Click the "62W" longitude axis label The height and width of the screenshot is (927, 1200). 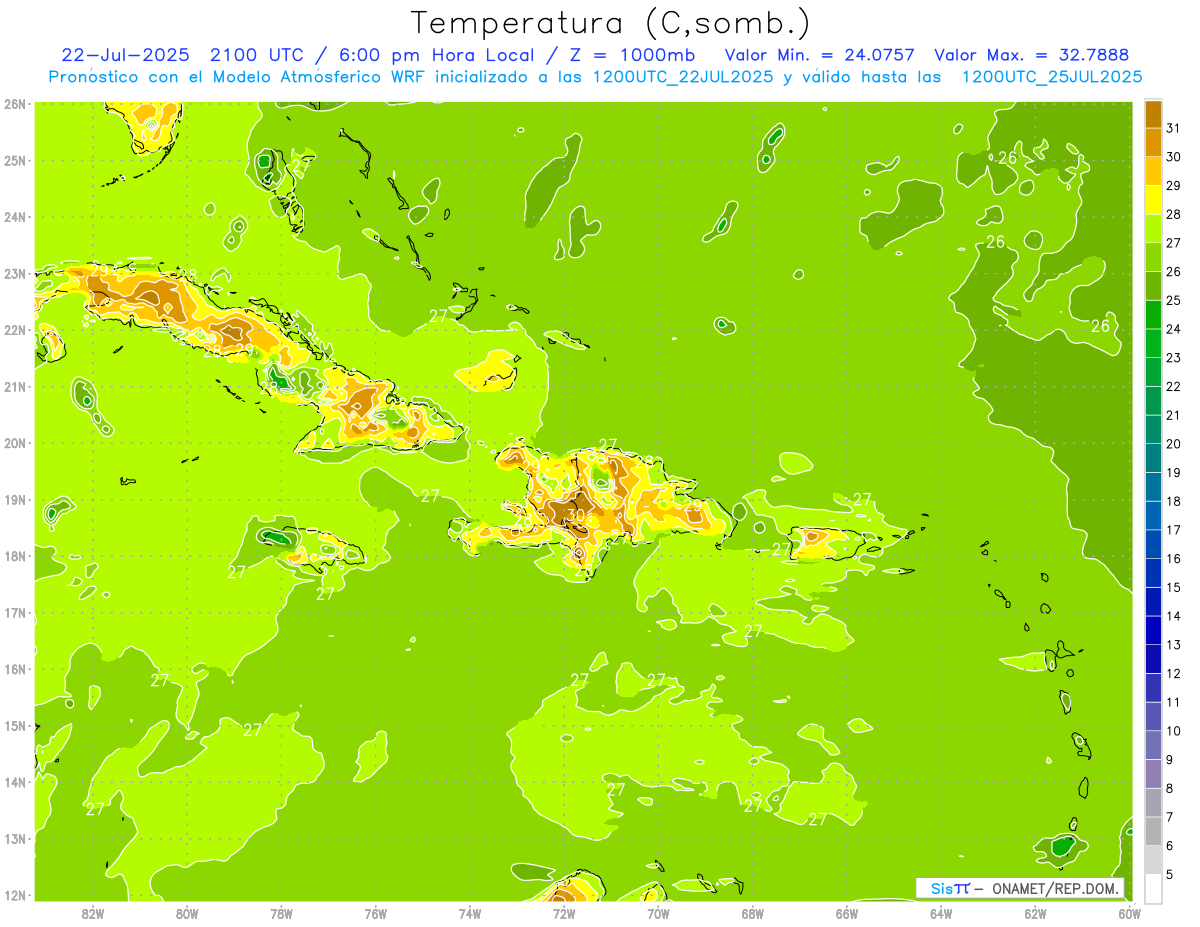(x=1035, y=913)
